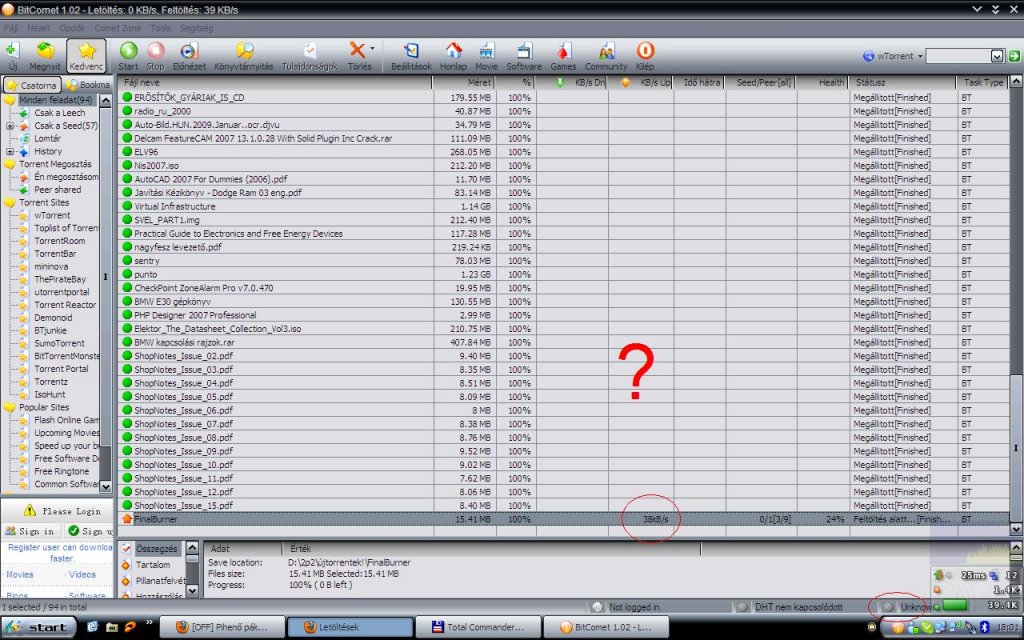1024x640 pixels.
Task: Open the Games toolbar icon
Action: coord(563,50)
